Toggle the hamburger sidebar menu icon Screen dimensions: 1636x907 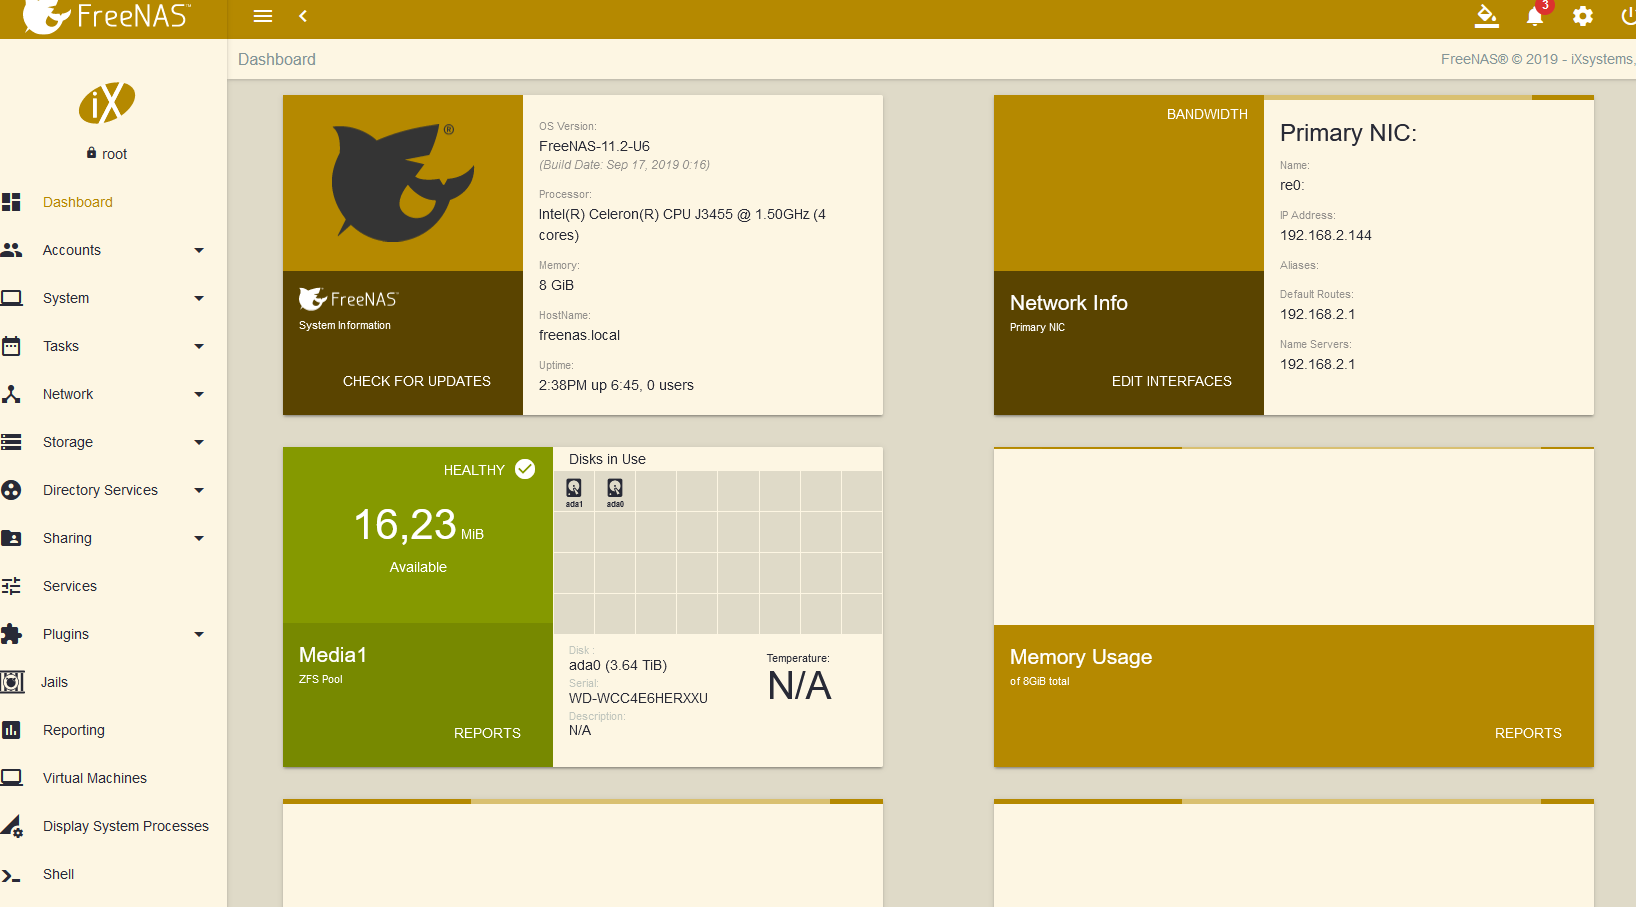tap(263, 16)
